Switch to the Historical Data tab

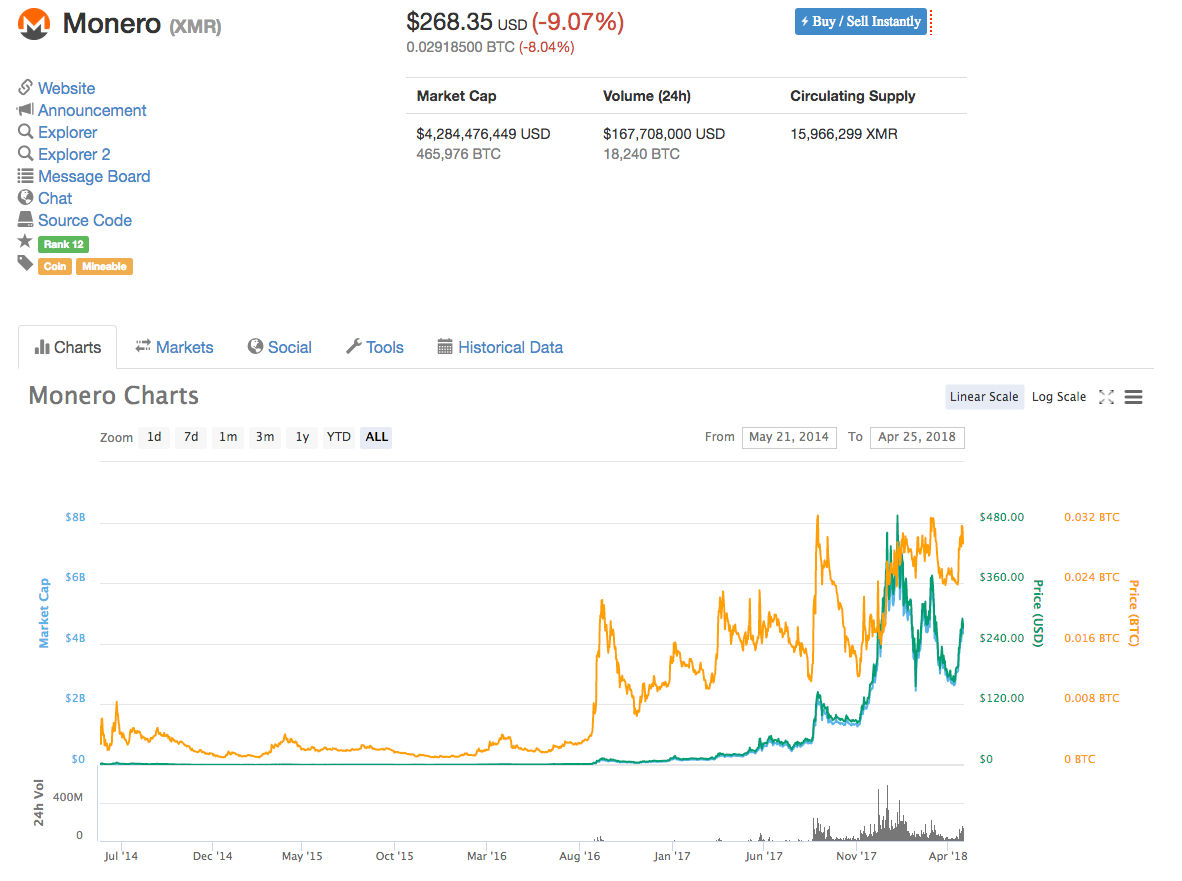(500, 347)
